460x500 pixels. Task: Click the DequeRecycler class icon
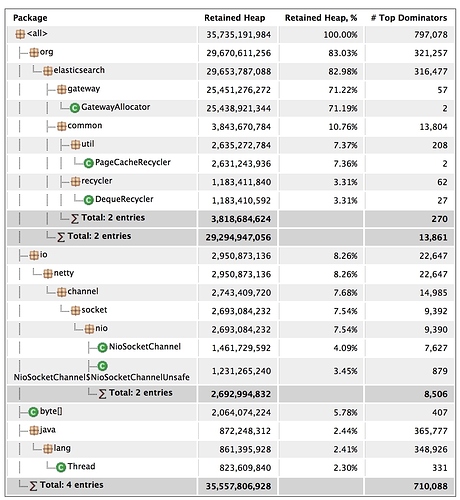pos(88,200)
